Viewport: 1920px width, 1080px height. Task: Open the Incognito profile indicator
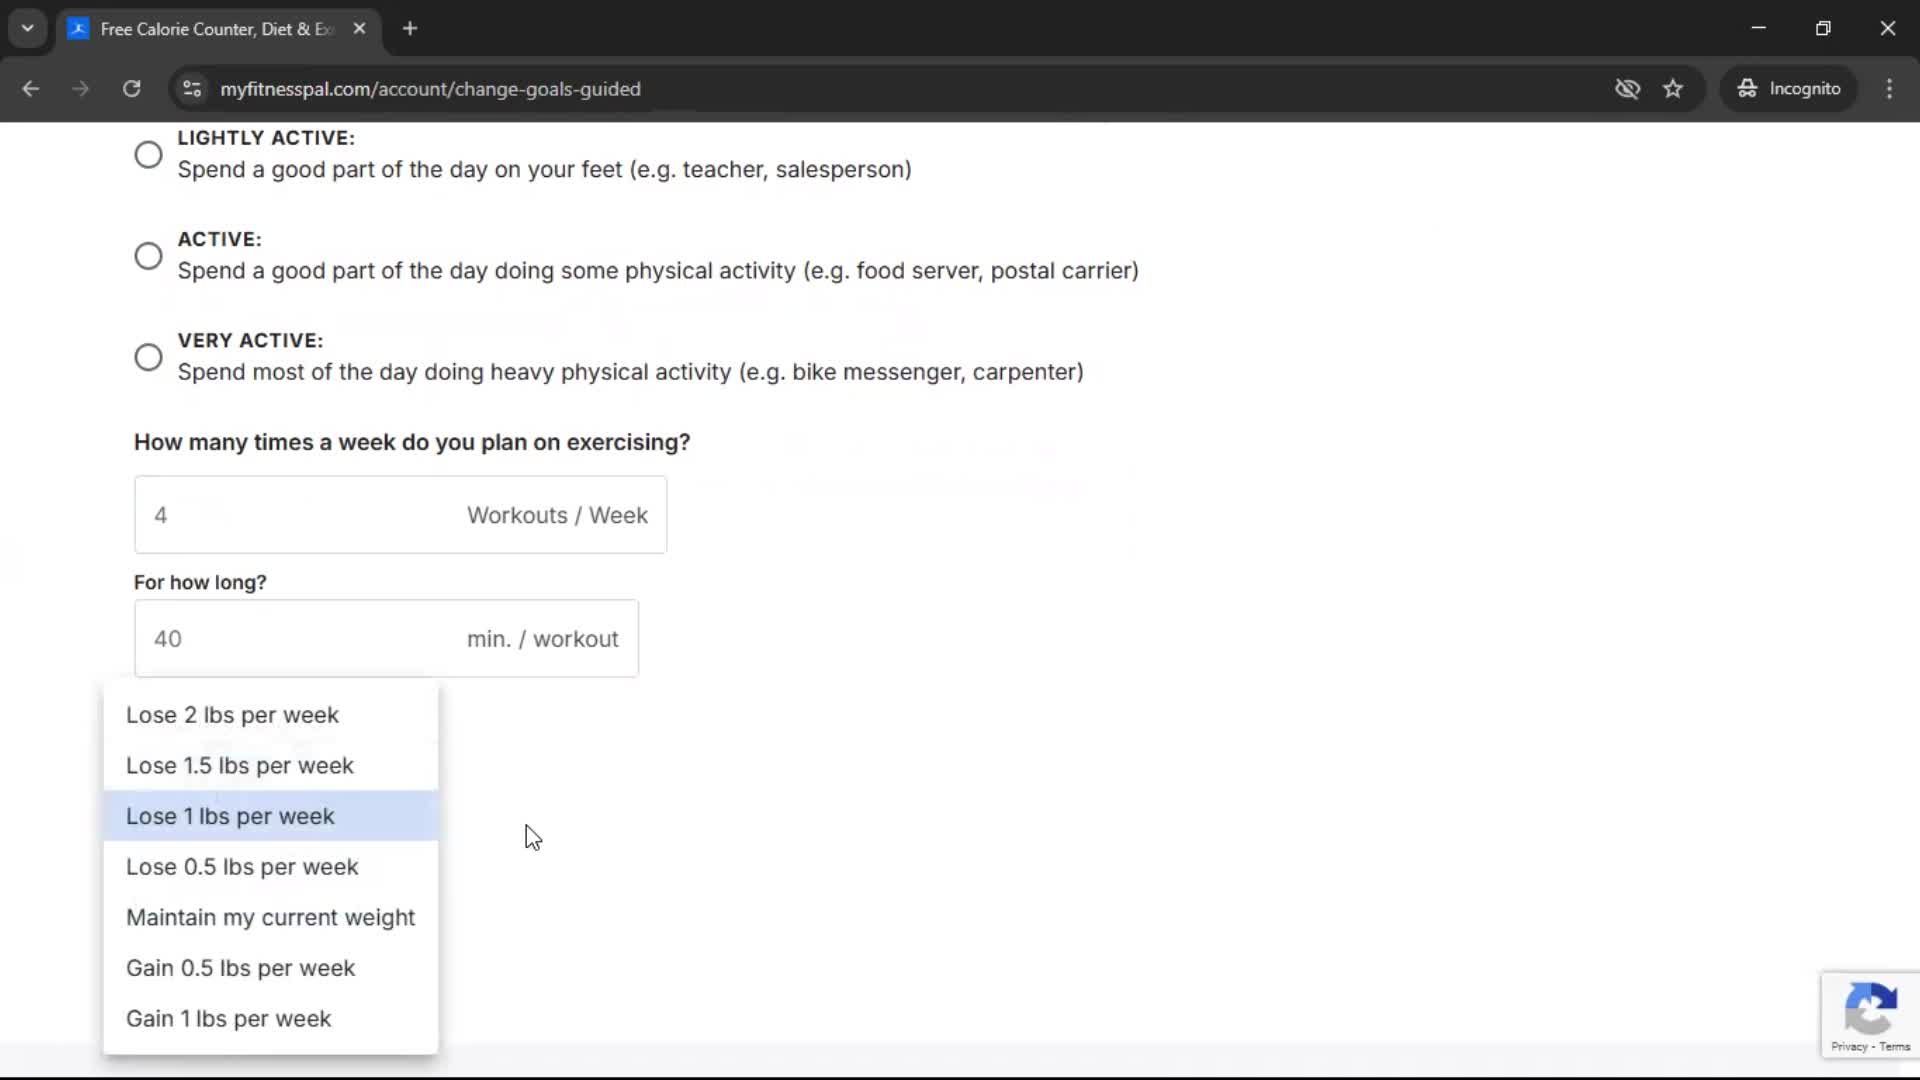coord(1789,89)
